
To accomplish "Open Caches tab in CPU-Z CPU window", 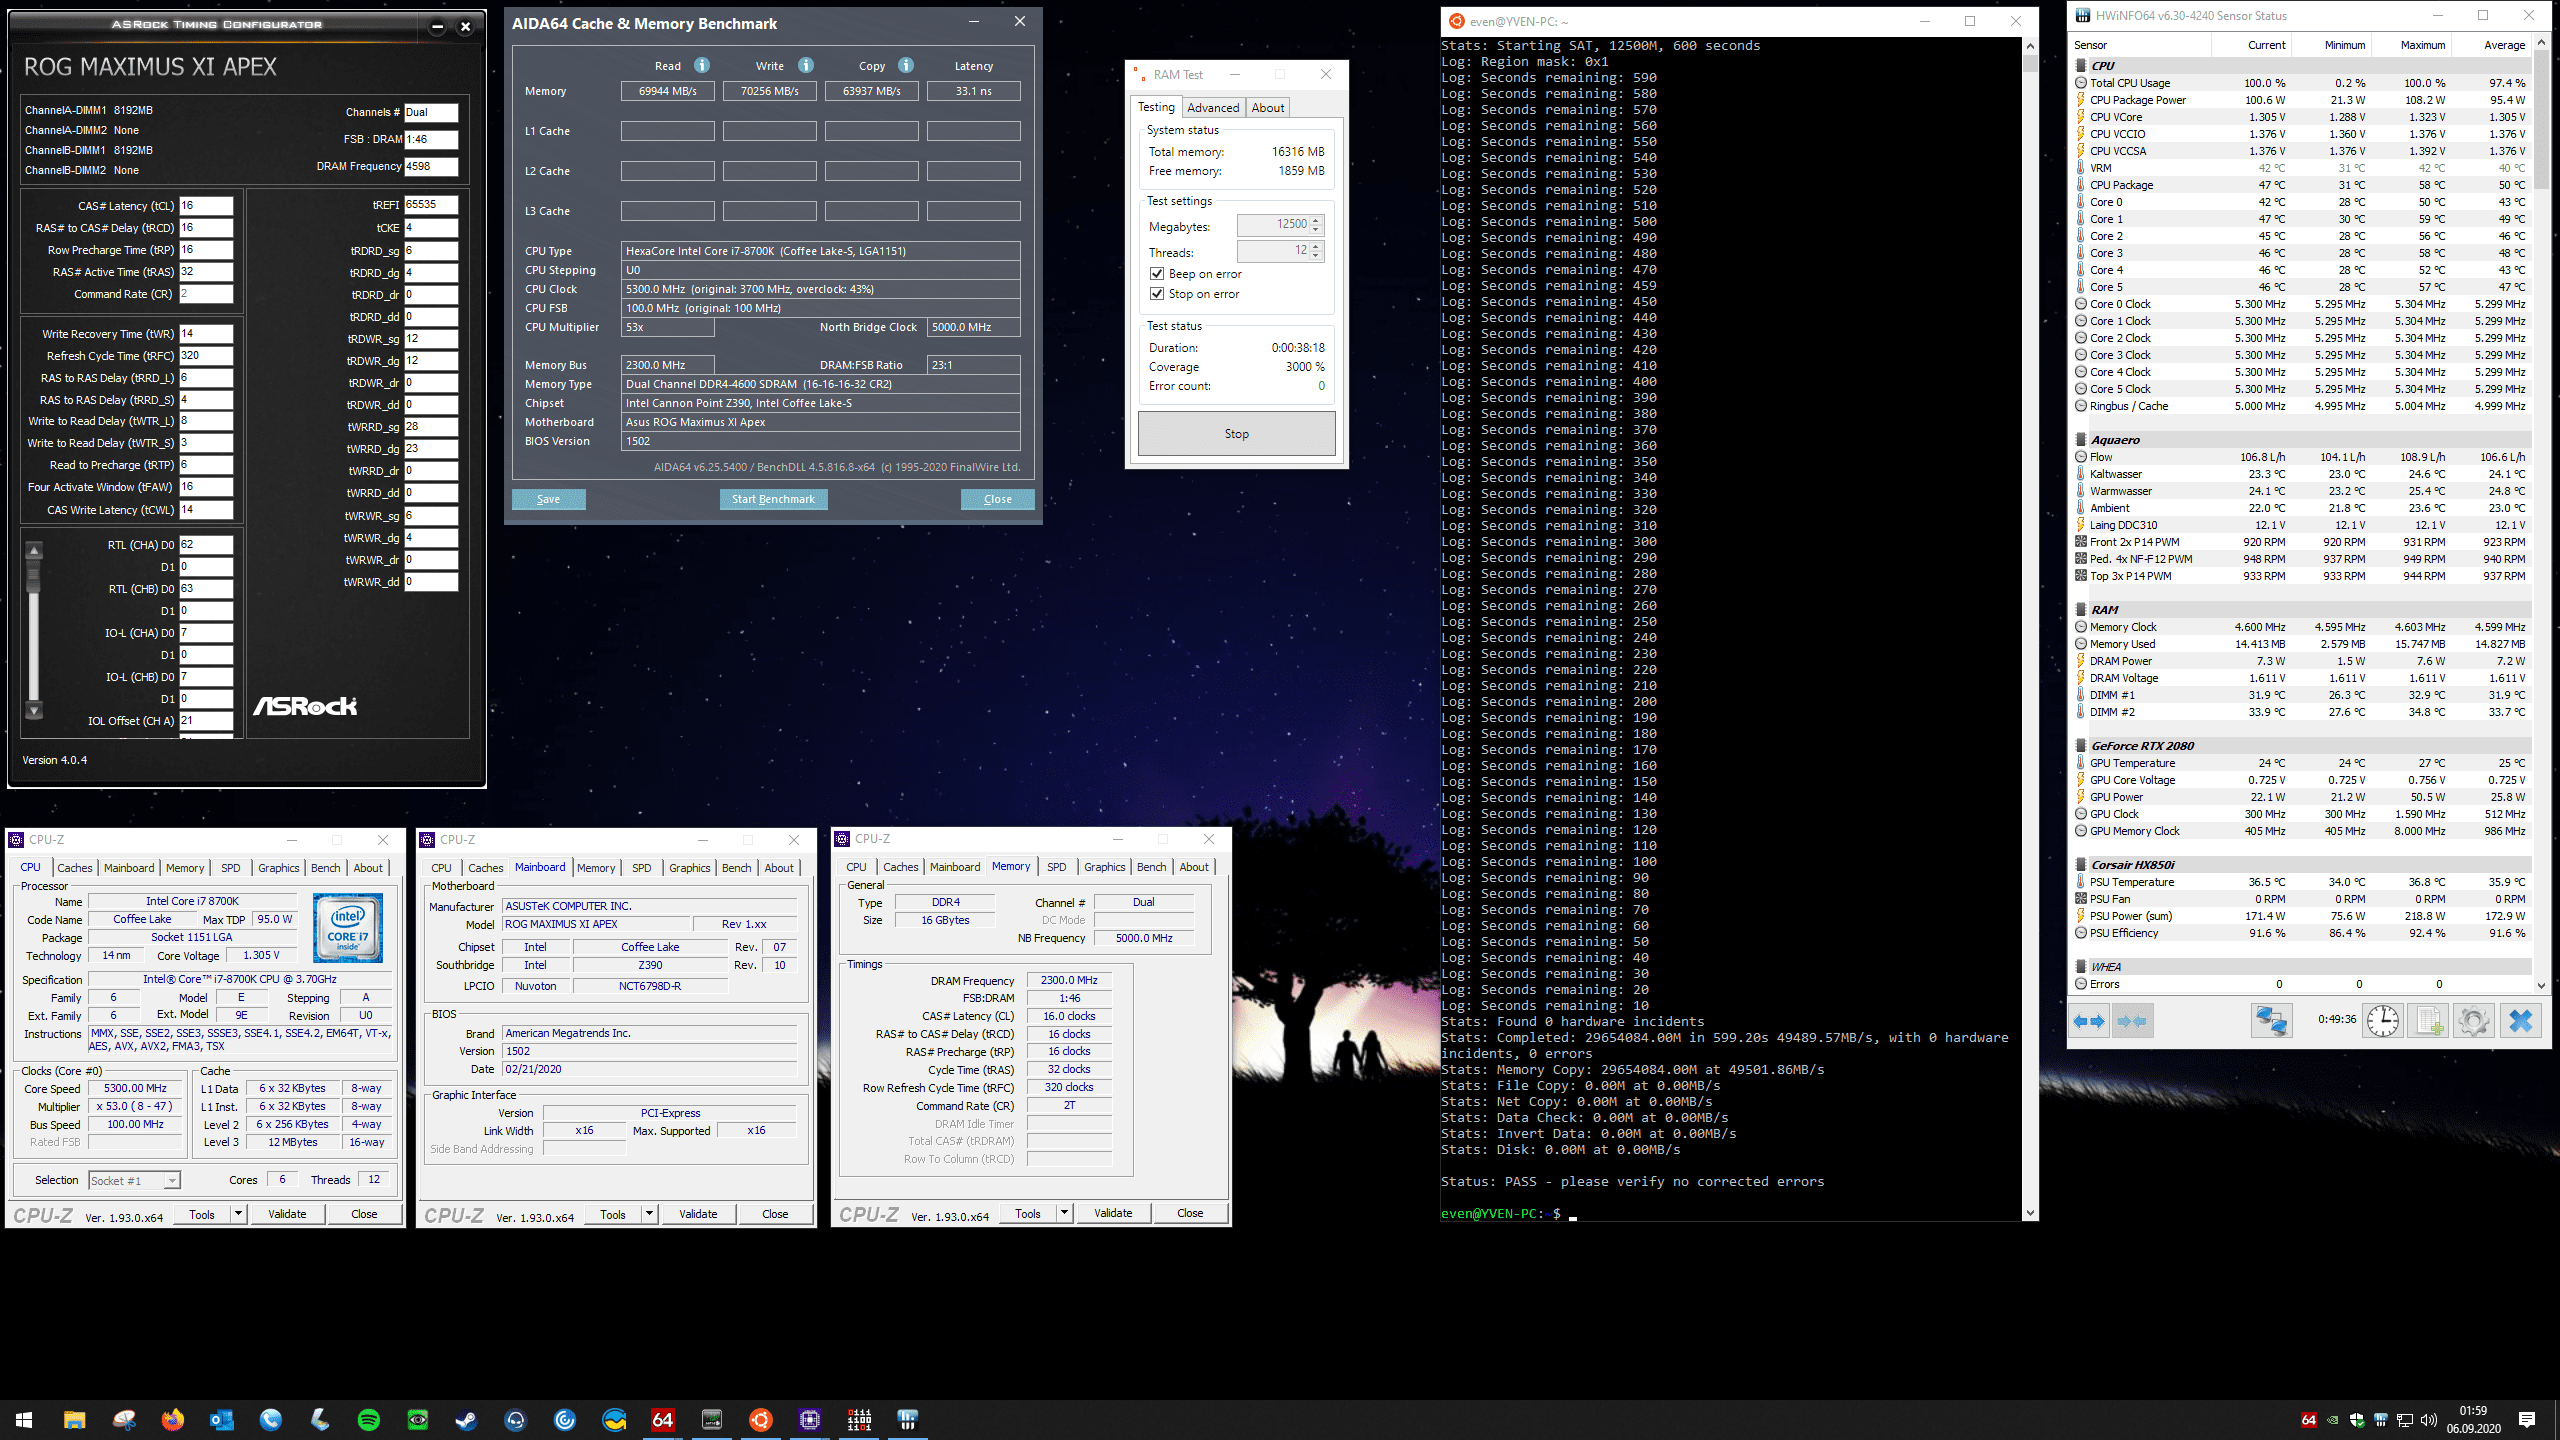I will [75, 868].
